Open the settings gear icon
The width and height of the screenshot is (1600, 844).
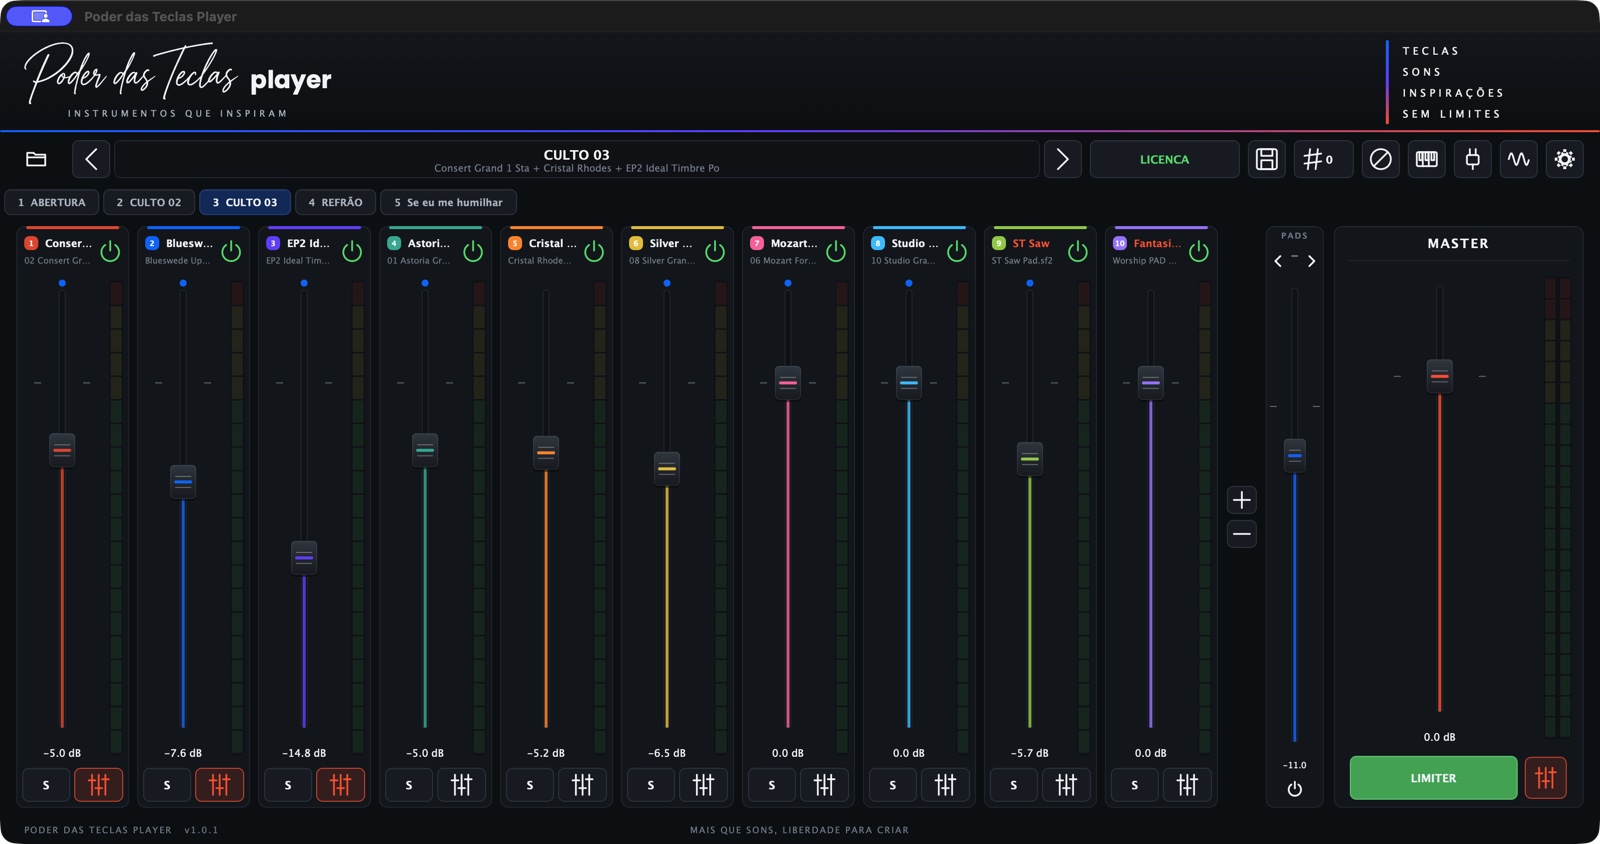[x=1564, y=159]
